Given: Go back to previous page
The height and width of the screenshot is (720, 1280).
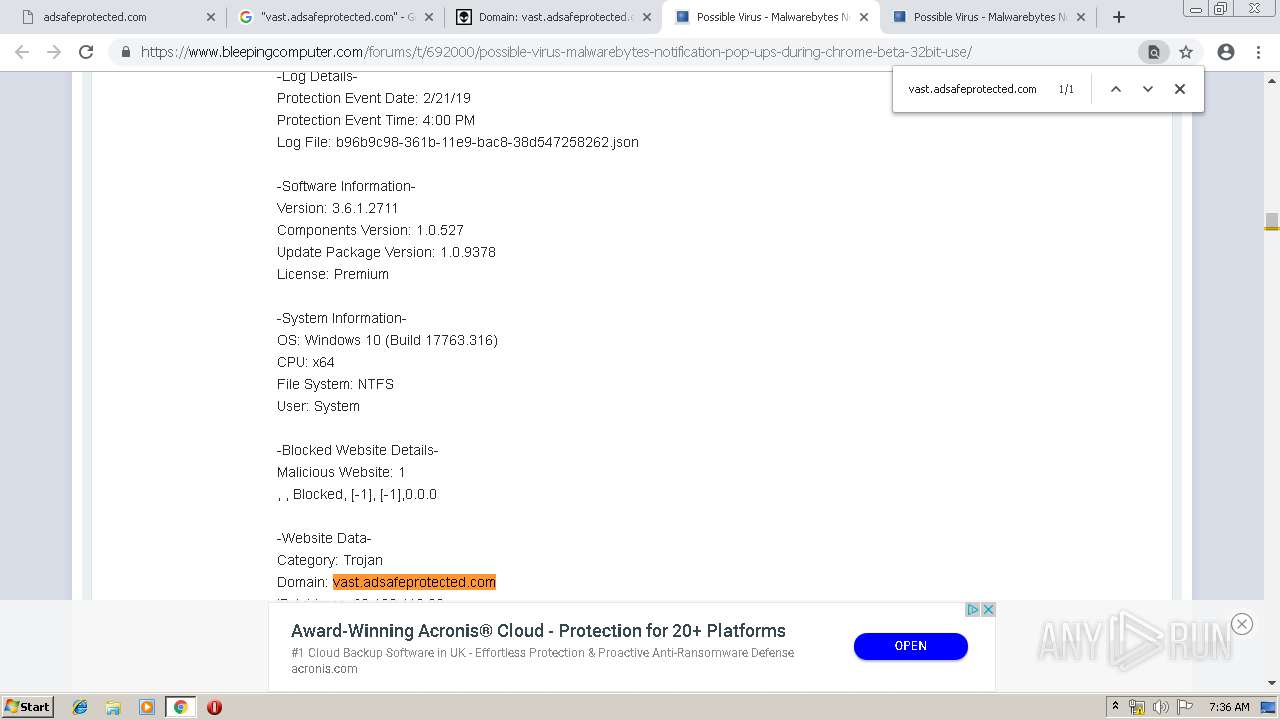Looking at the screenshot, I should 22,52.
